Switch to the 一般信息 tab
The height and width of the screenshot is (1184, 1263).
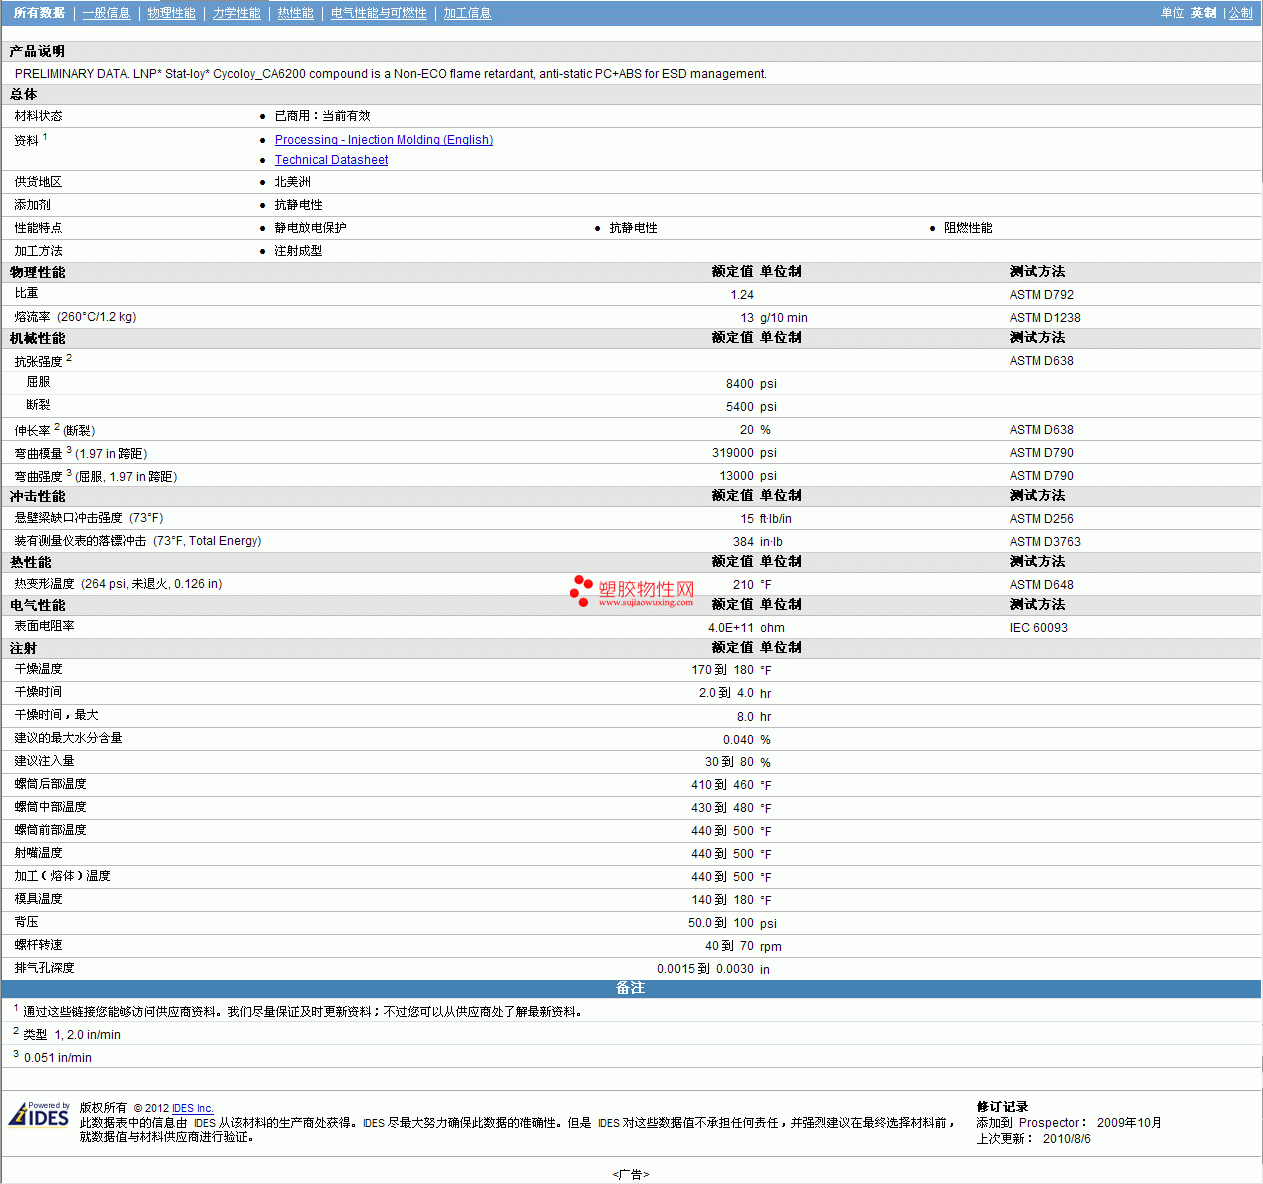tap(107, 13)
